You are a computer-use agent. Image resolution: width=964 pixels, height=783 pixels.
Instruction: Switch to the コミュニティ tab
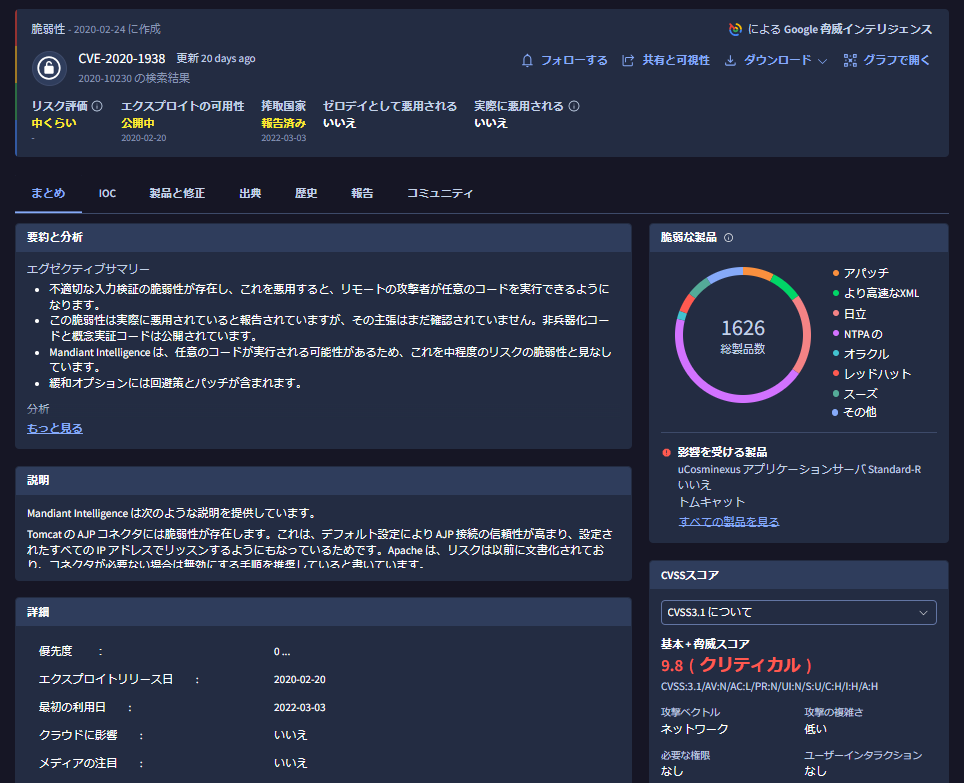[439, 193]
